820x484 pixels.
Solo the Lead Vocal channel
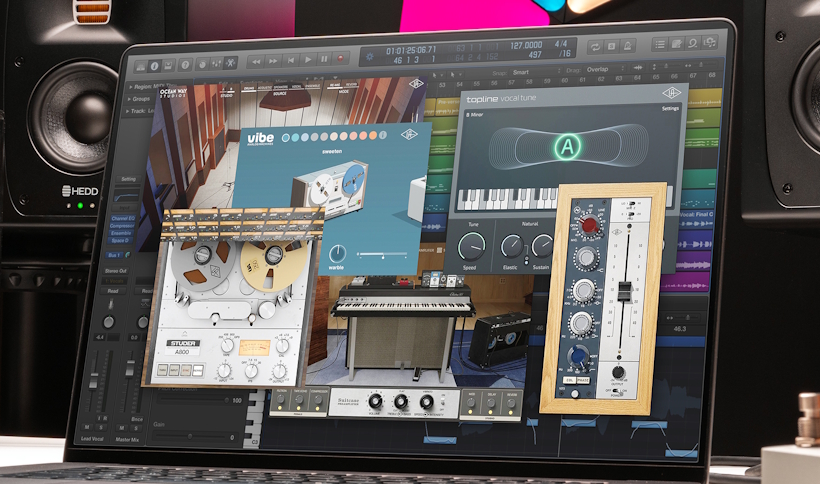(x=101, y=428)
